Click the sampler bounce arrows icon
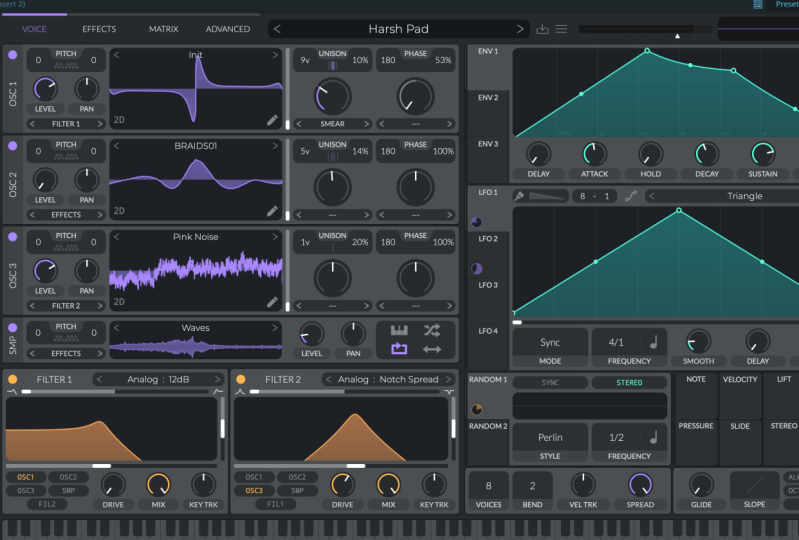The image size is (799, 540). 432,349
